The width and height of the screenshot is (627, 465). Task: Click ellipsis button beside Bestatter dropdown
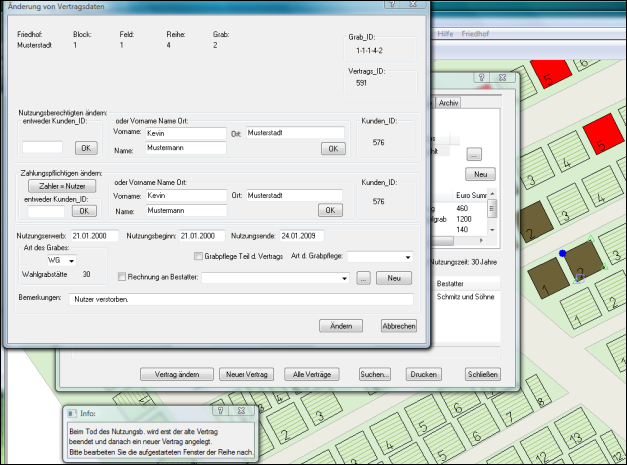pos(363,278)
